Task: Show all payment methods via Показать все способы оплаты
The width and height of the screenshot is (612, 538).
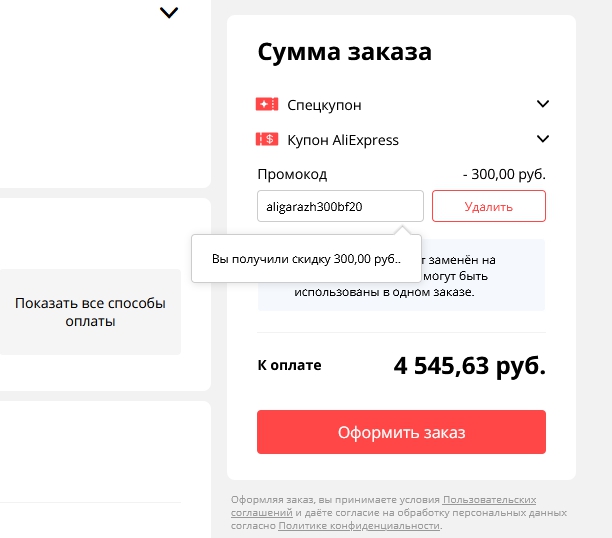Action: pos(90,311)
